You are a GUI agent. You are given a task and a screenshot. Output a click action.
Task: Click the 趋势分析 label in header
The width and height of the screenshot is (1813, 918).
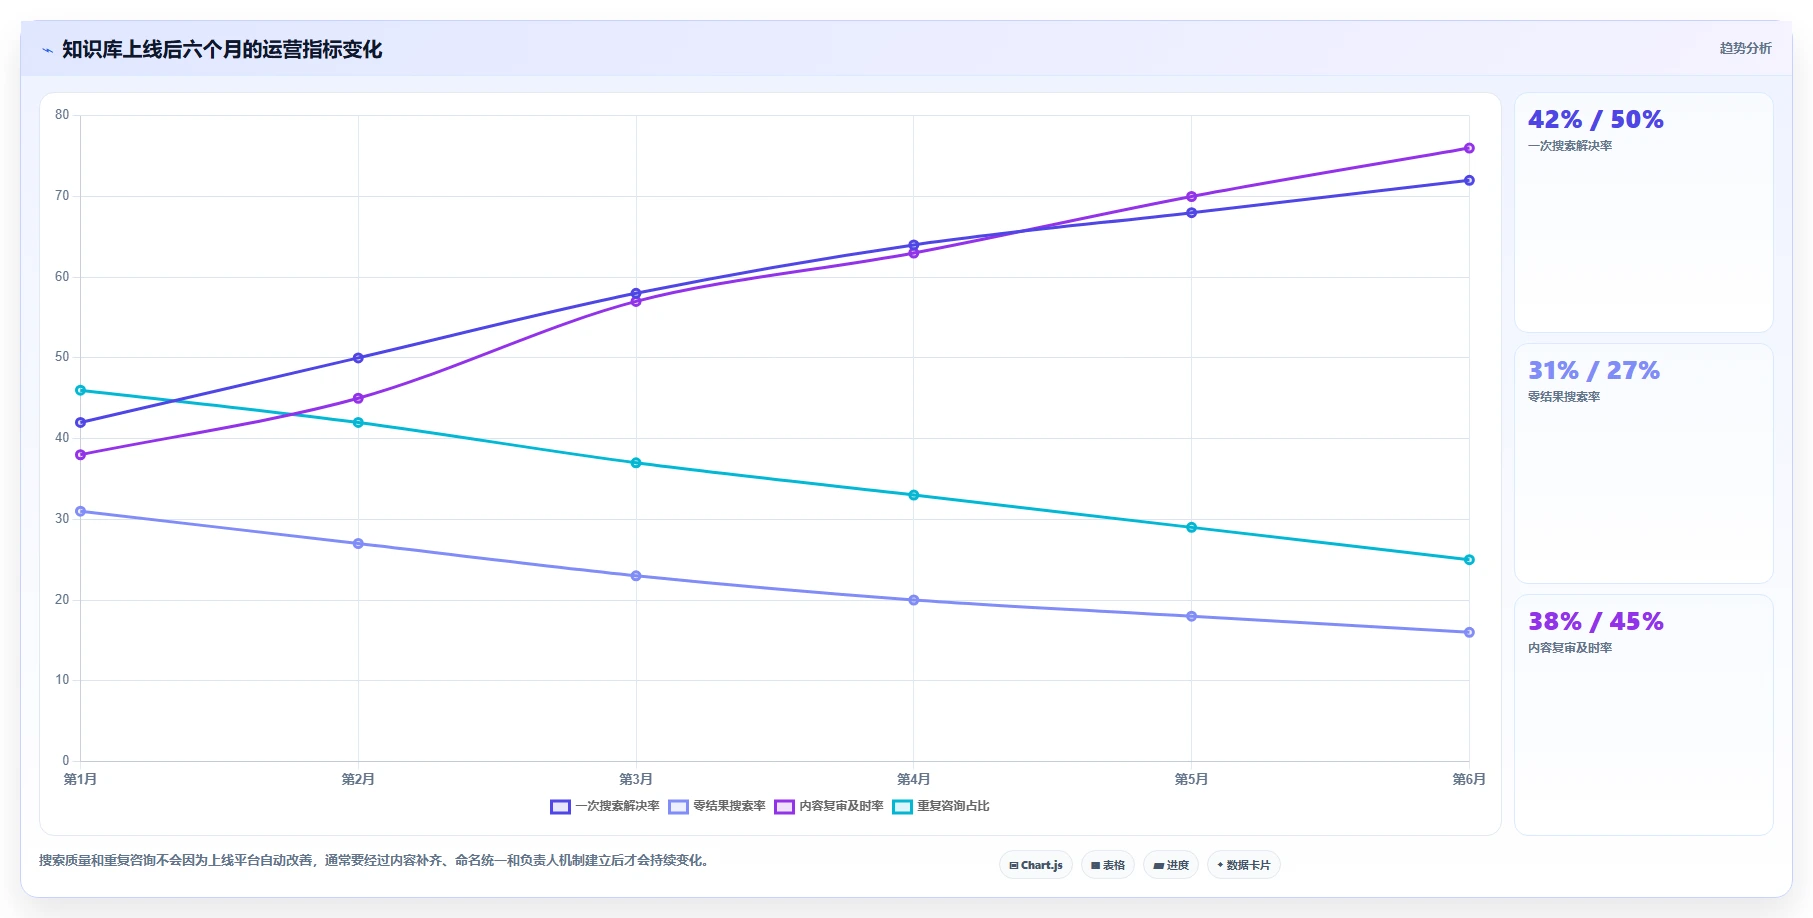point(1745,48)
